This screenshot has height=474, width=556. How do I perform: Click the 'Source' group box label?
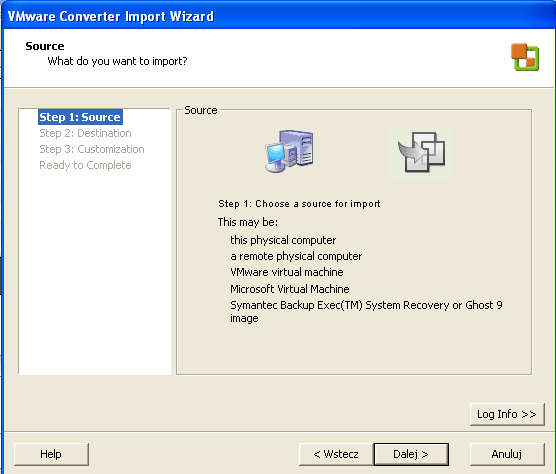[x=201, y=110]
